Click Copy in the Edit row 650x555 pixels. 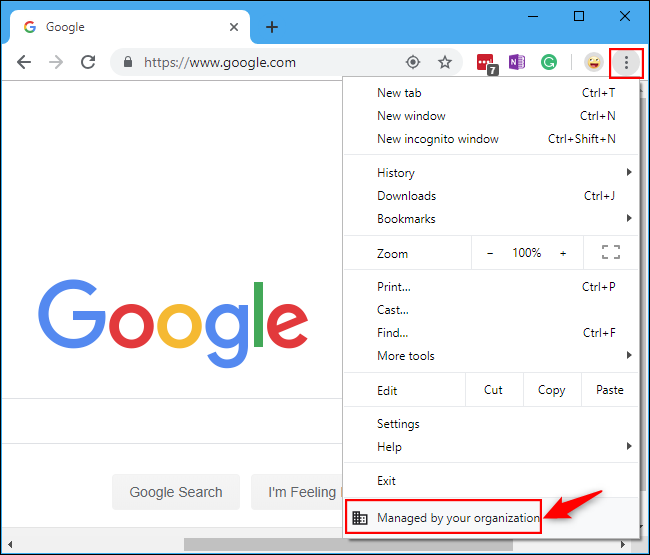click(552, 390)
